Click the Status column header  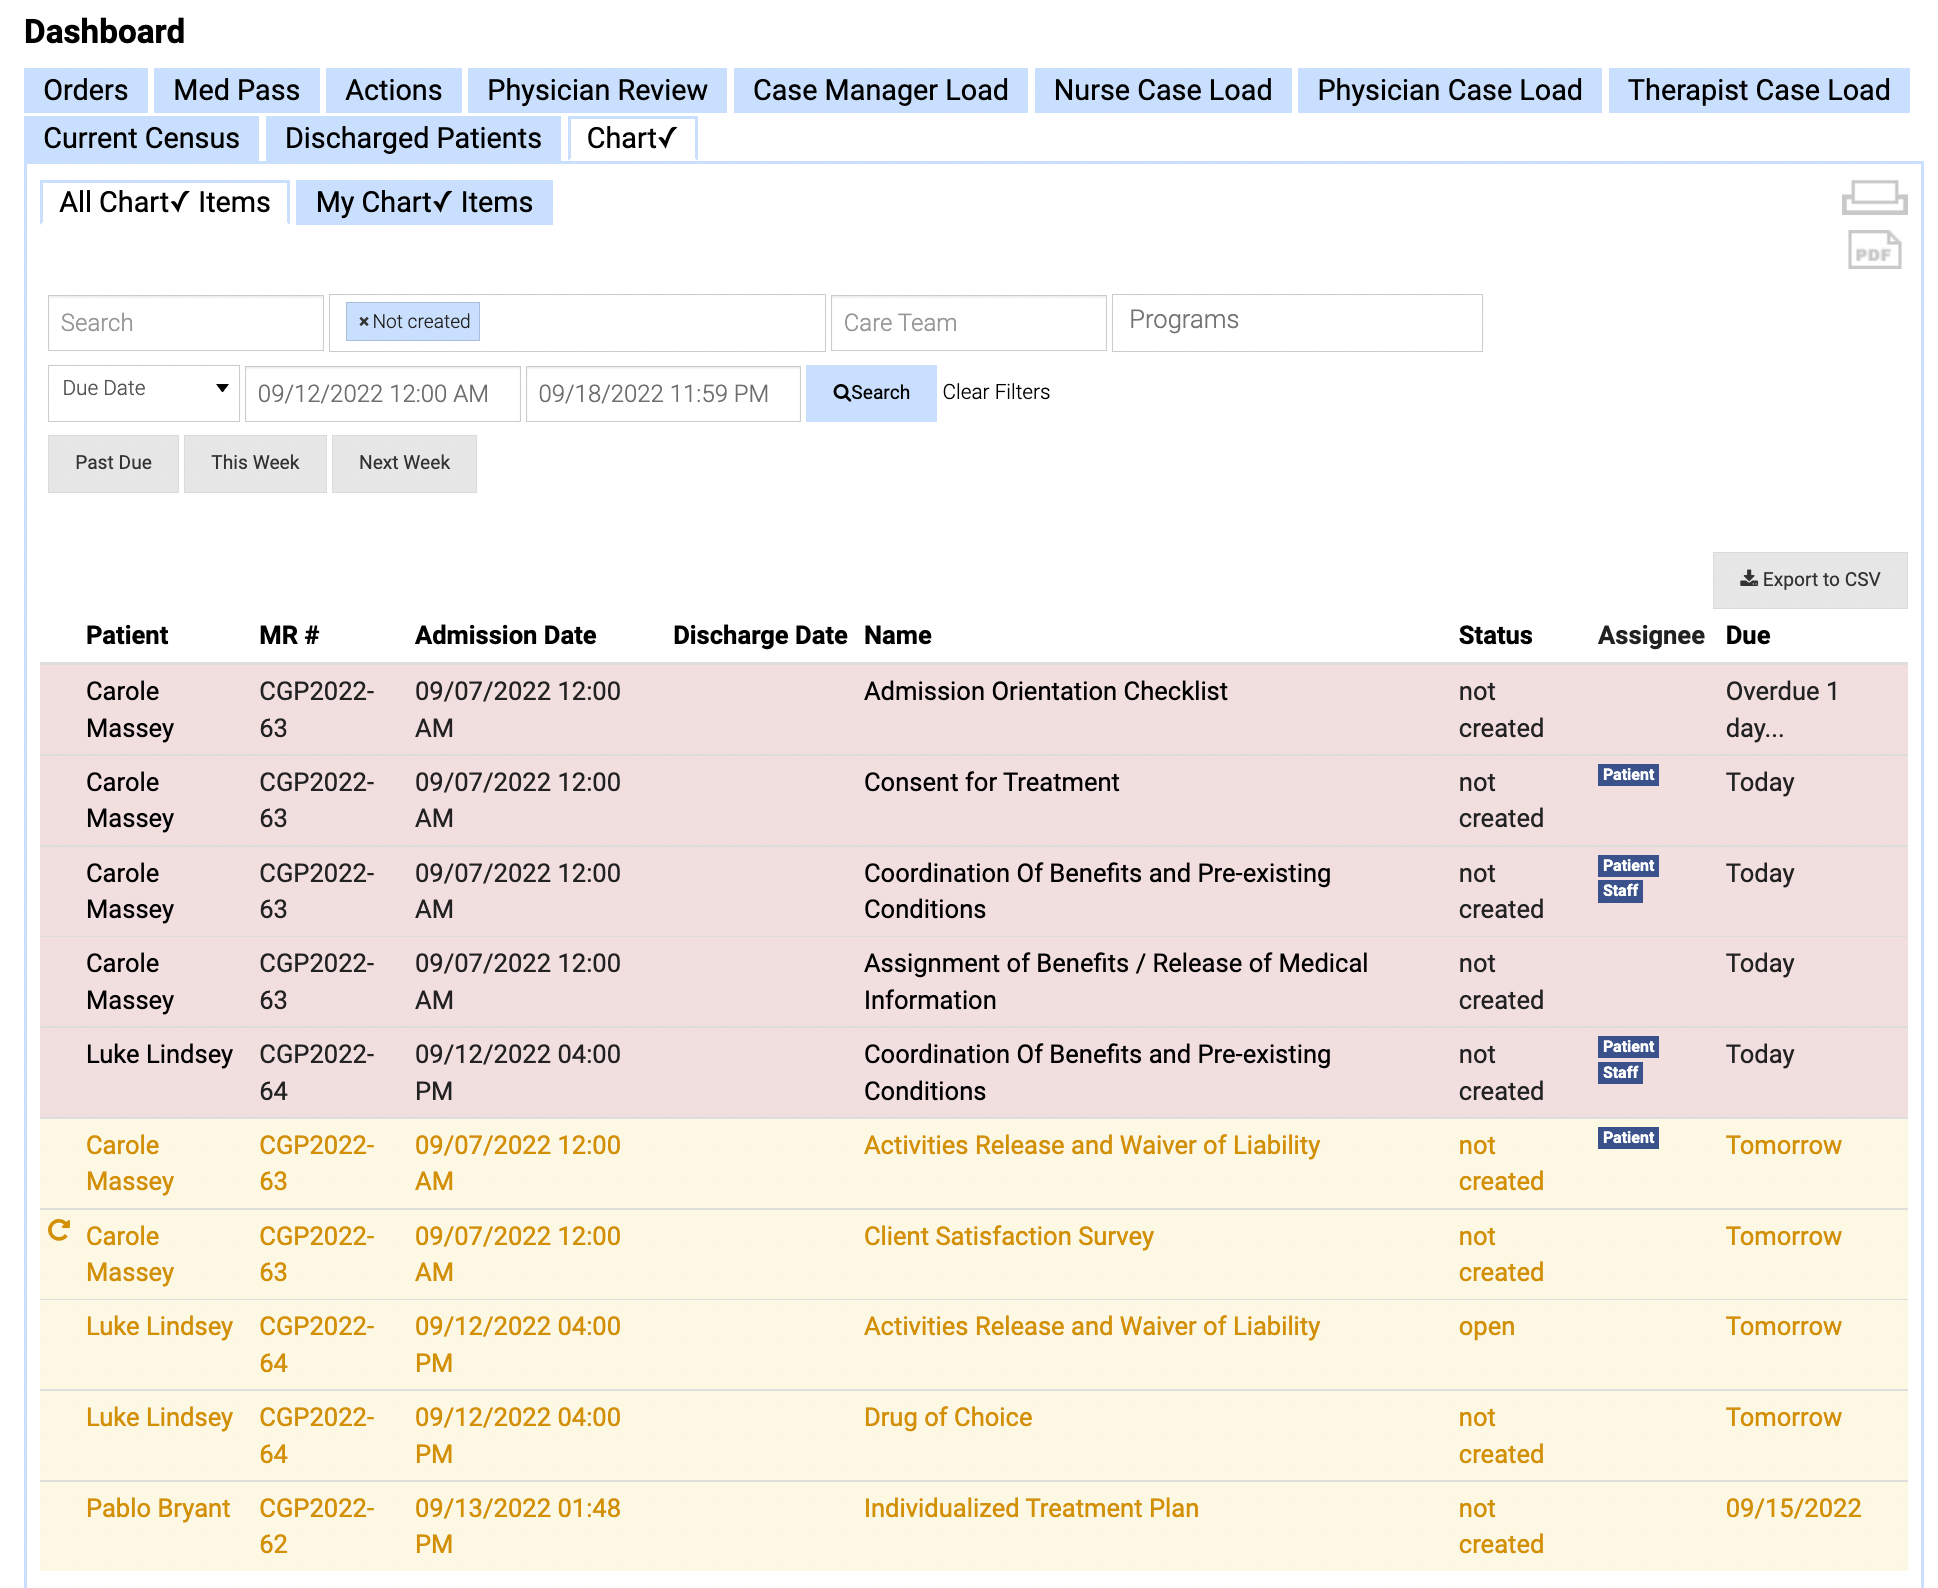pos(1495,635)
